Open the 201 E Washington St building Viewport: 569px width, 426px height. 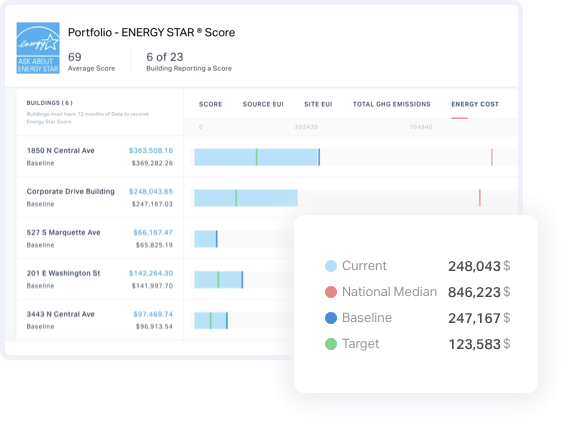click(x=64, y=273)
